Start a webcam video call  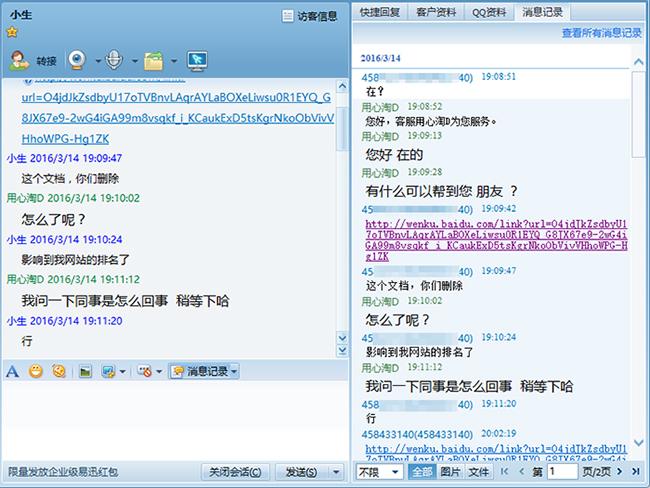[x=77, y=60]
